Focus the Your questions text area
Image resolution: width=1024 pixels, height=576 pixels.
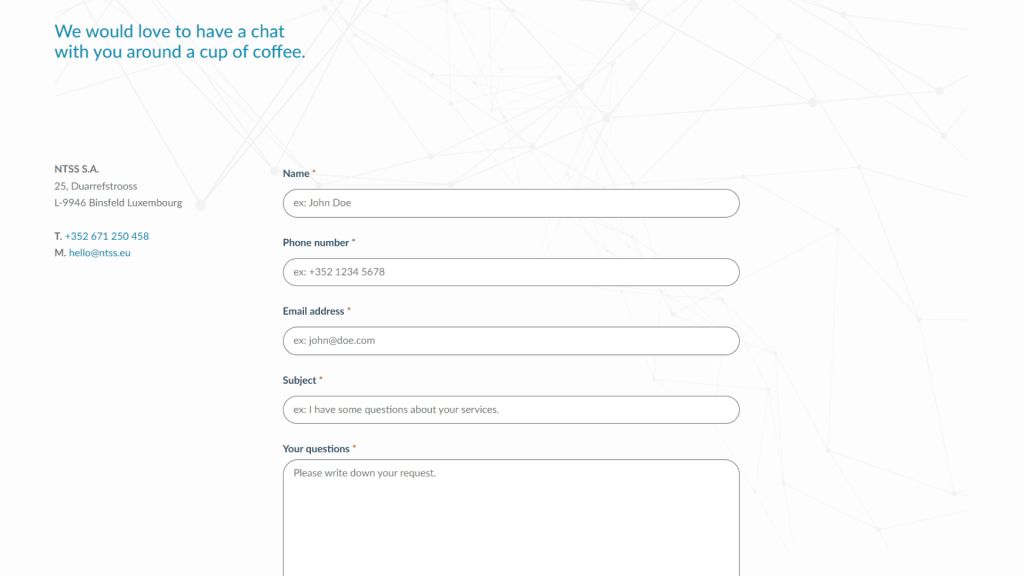tap(511, 518)
